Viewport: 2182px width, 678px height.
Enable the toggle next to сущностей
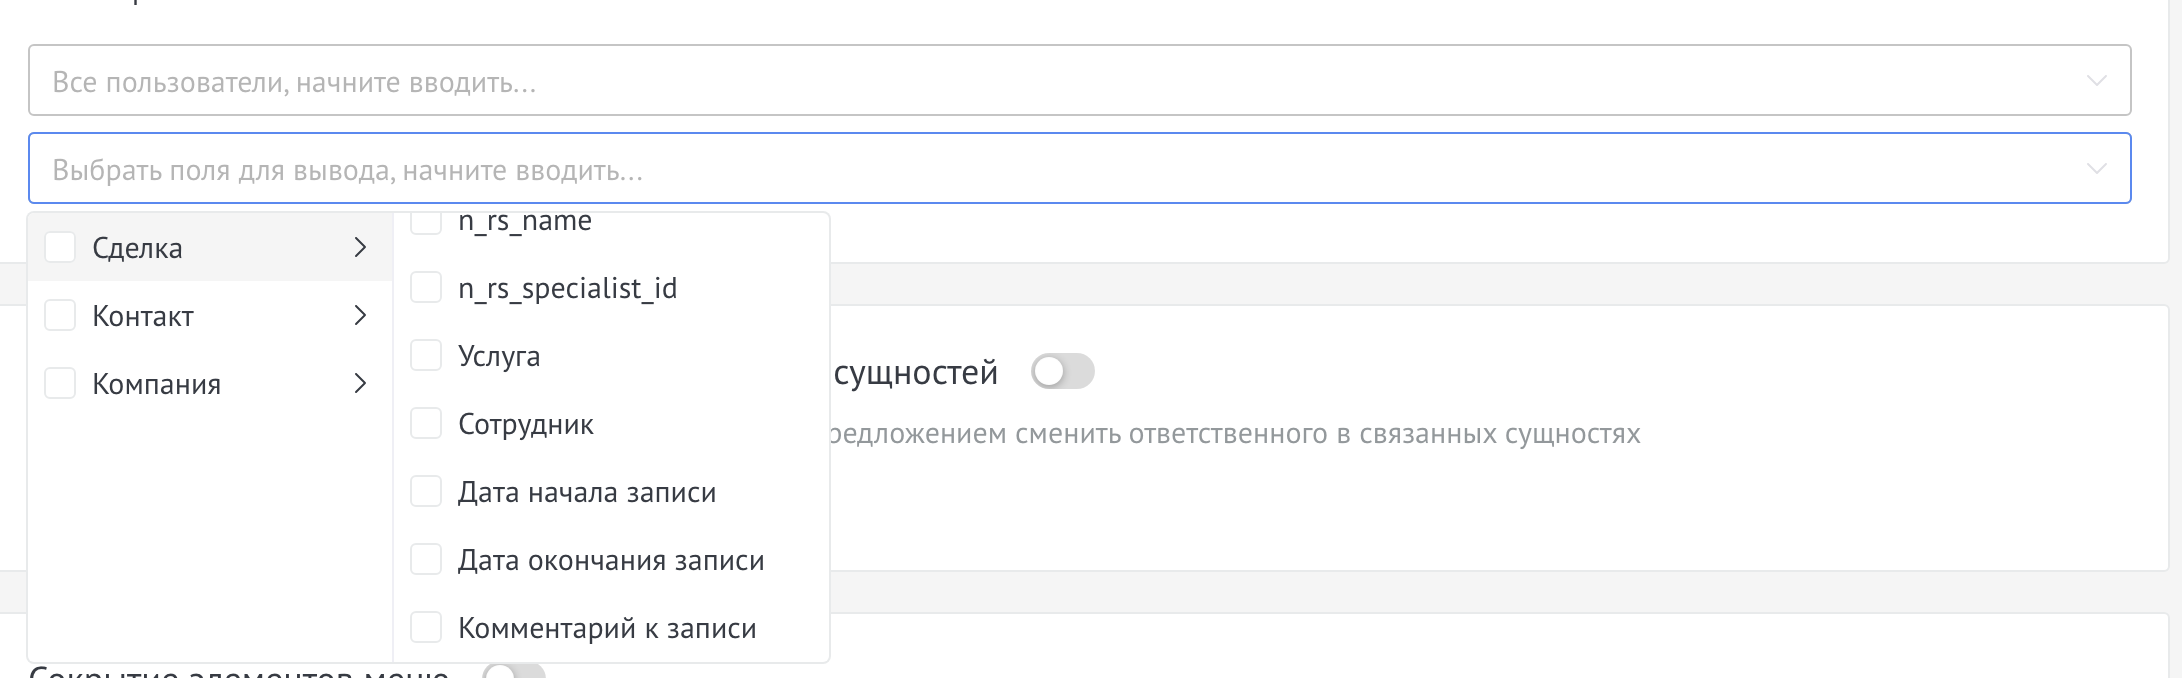[x=1062, y=371]
